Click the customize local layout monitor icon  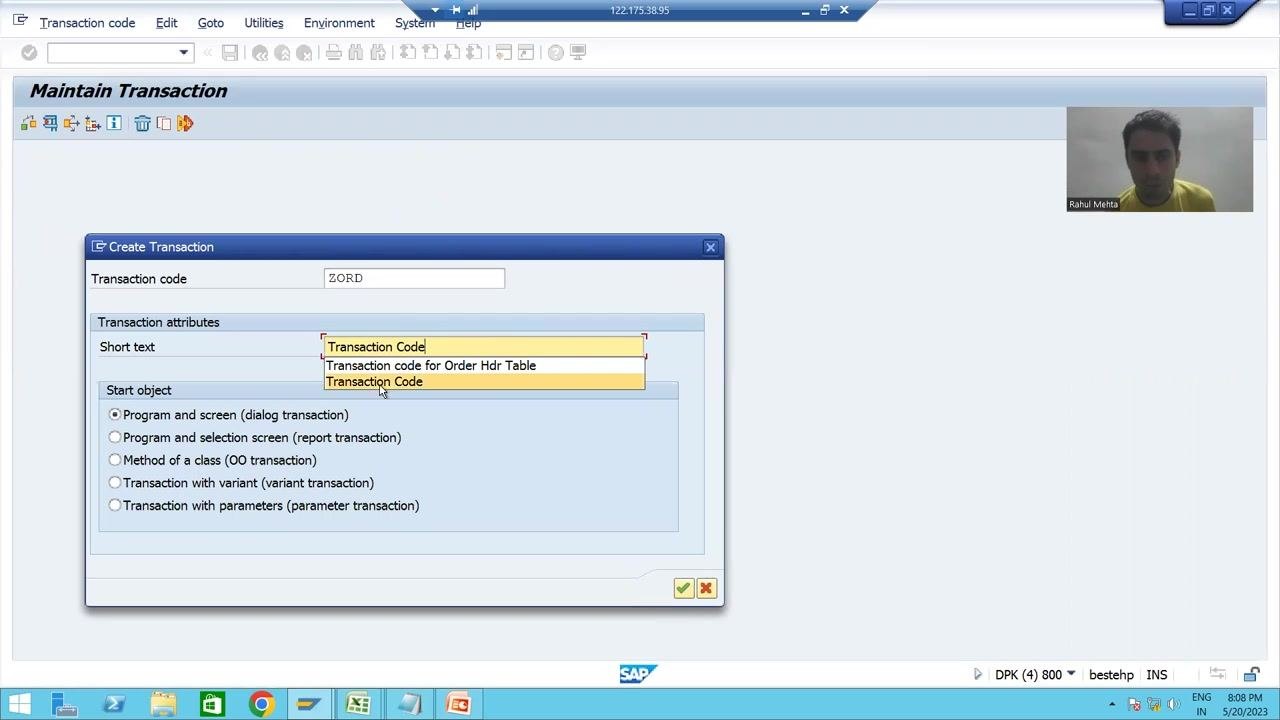578,52
